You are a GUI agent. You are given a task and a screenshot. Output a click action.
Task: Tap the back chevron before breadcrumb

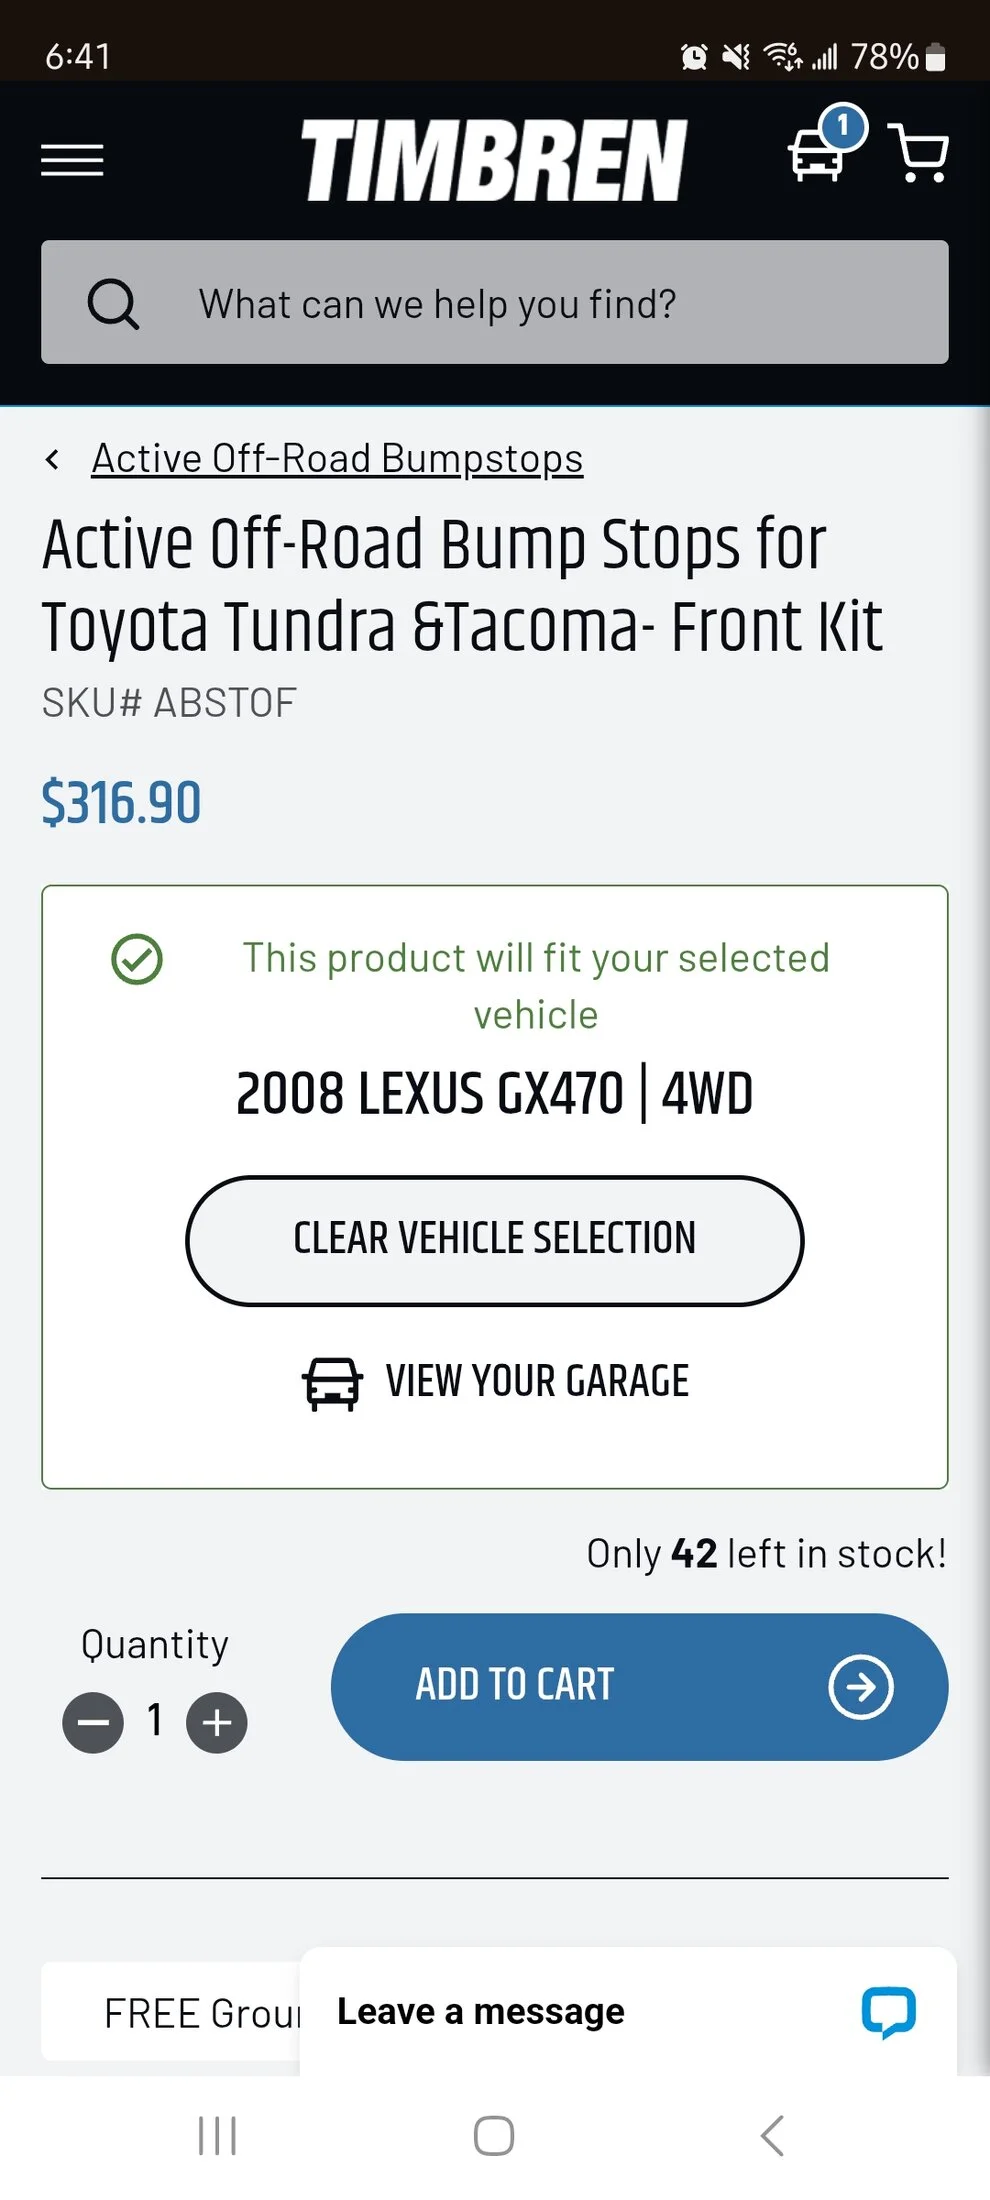coord(52,459)
